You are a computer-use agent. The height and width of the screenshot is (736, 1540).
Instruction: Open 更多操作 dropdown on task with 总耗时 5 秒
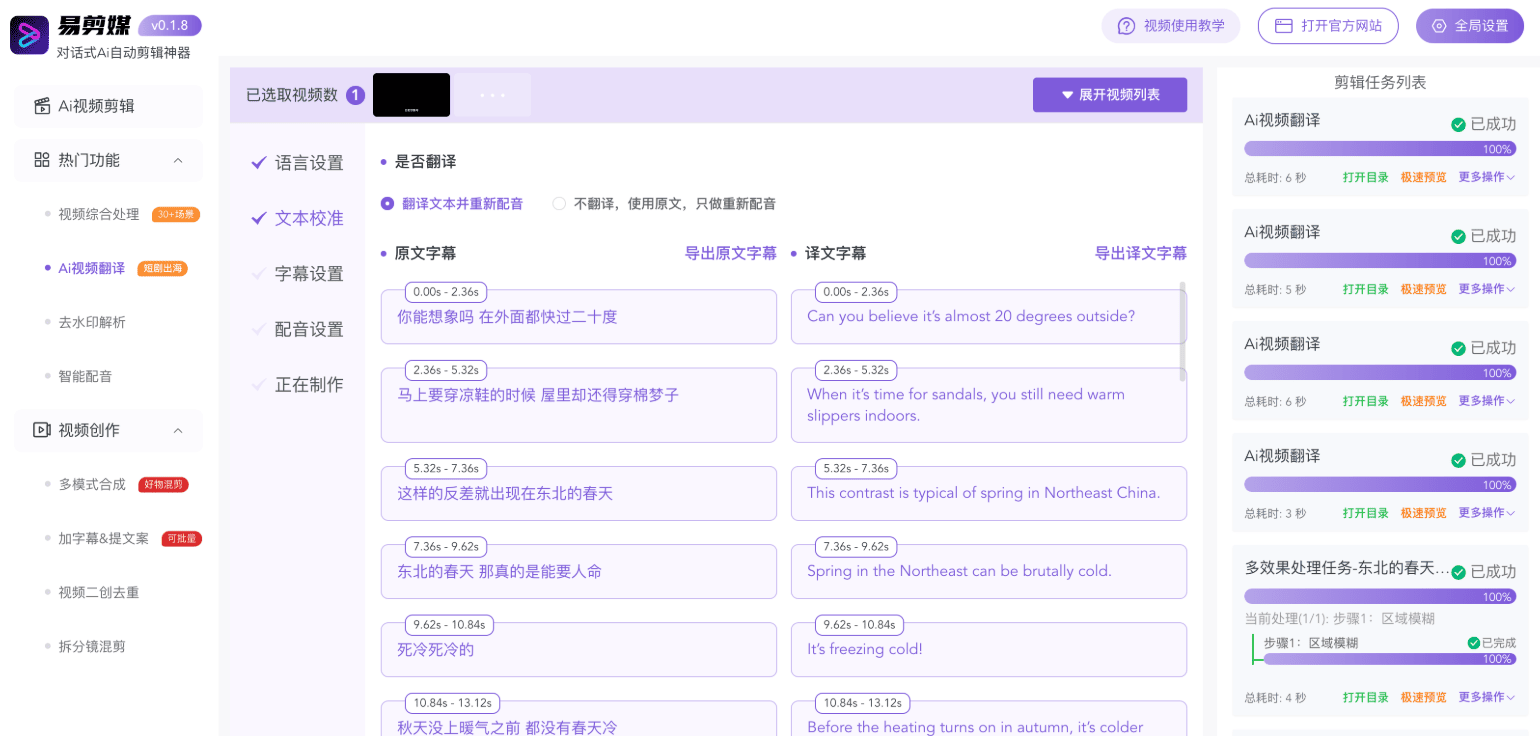coord(1486,289)
